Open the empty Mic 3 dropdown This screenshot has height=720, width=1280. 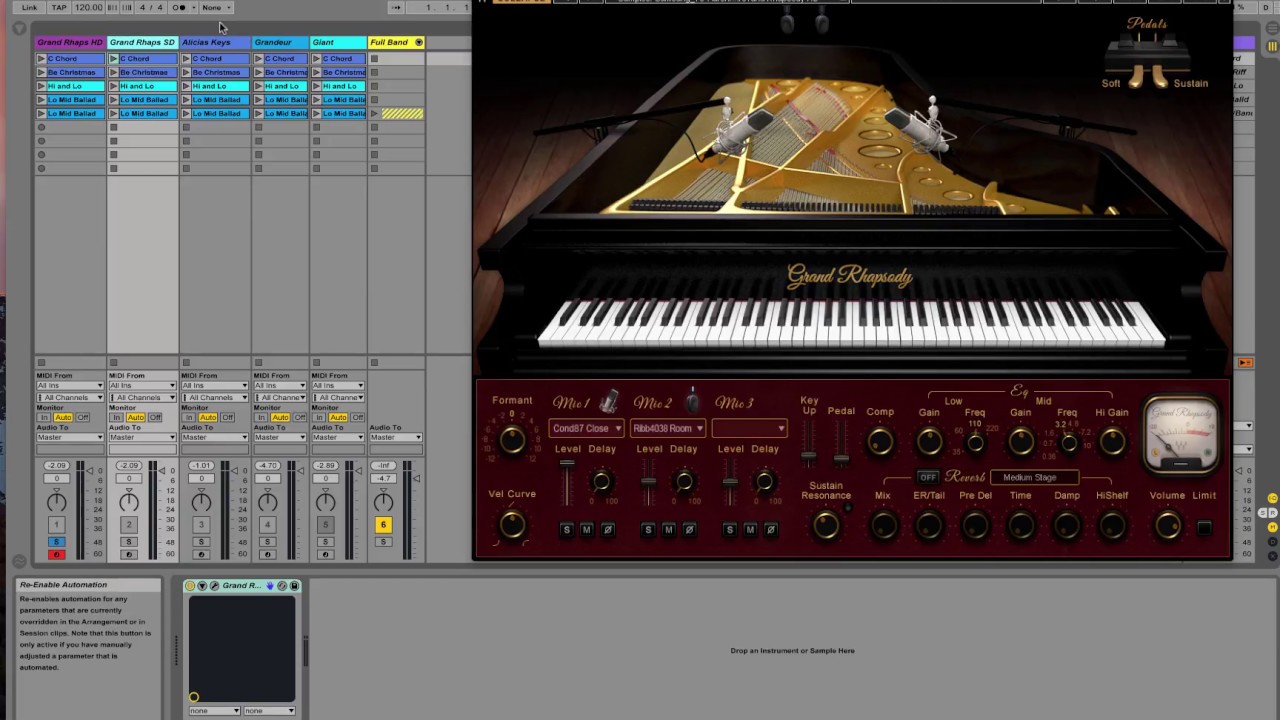click(749, 428)
